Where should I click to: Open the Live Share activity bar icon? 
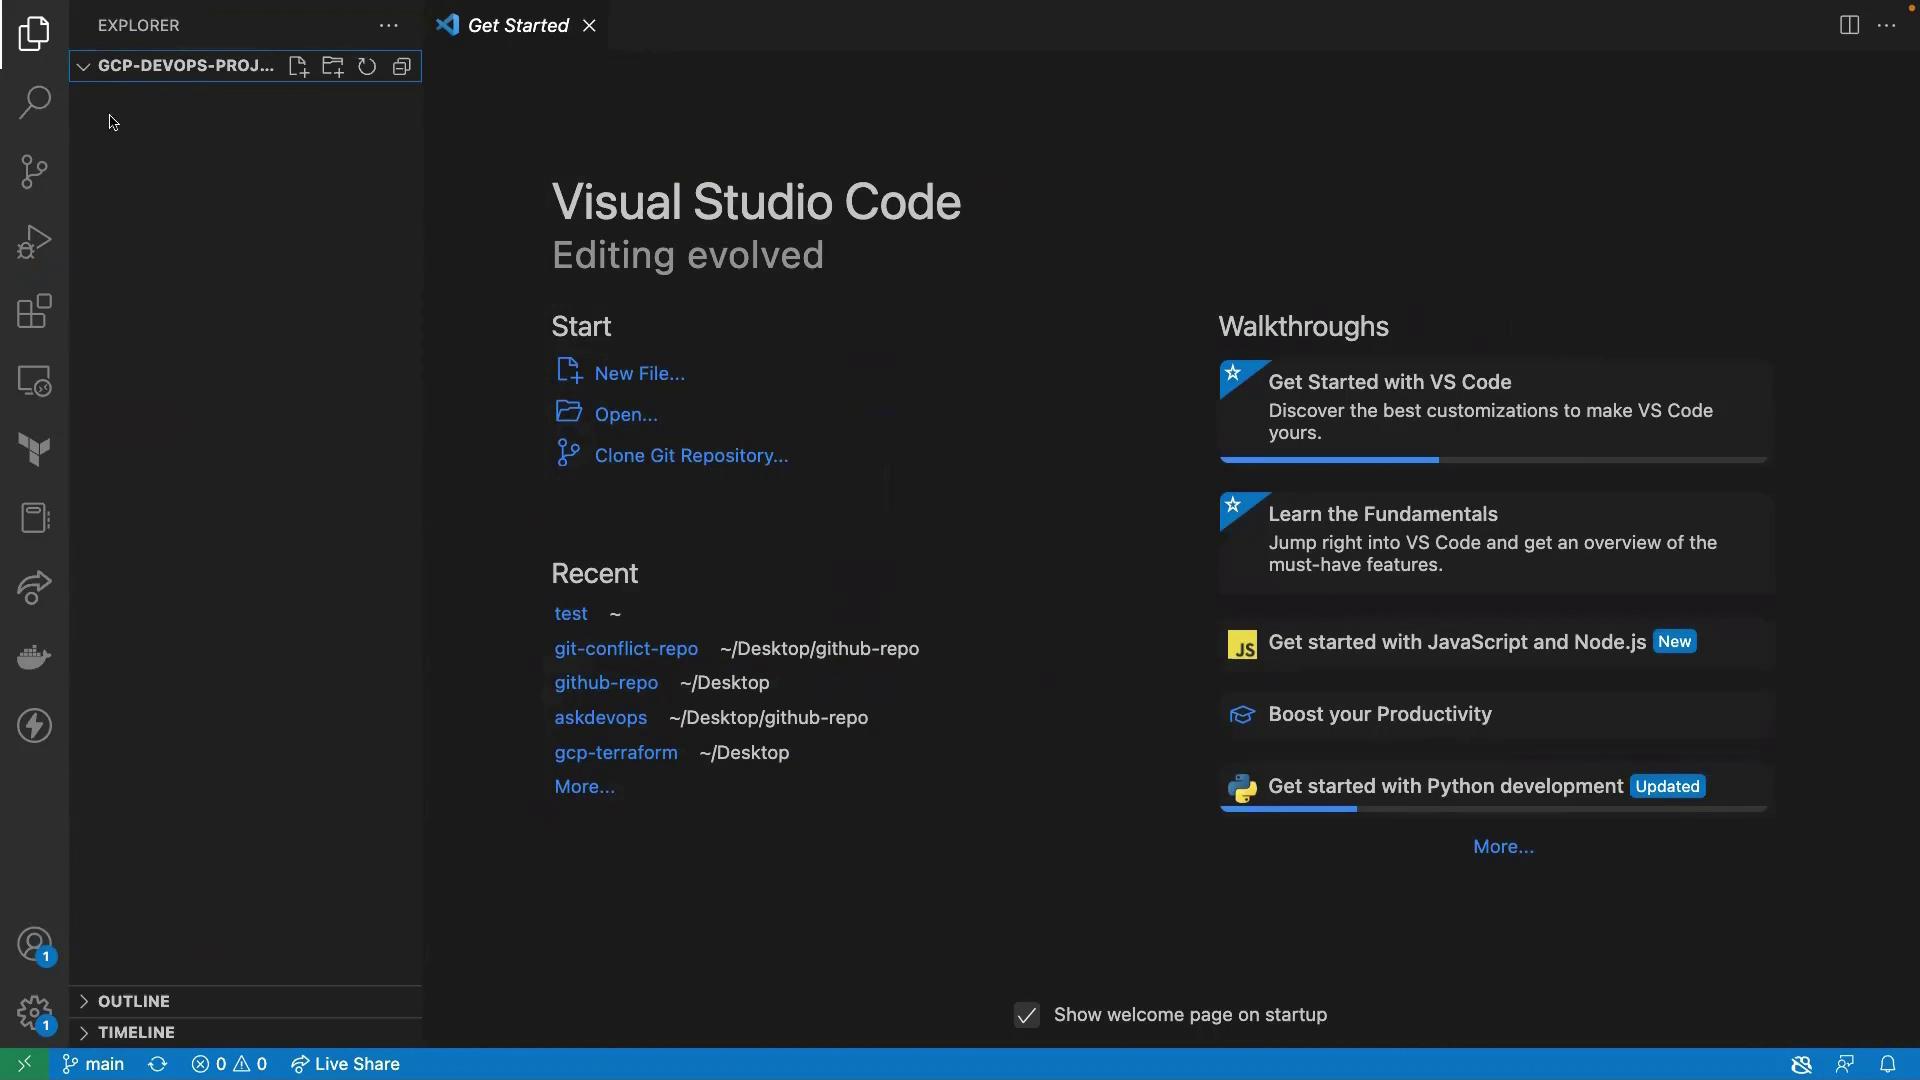(34, 588)
